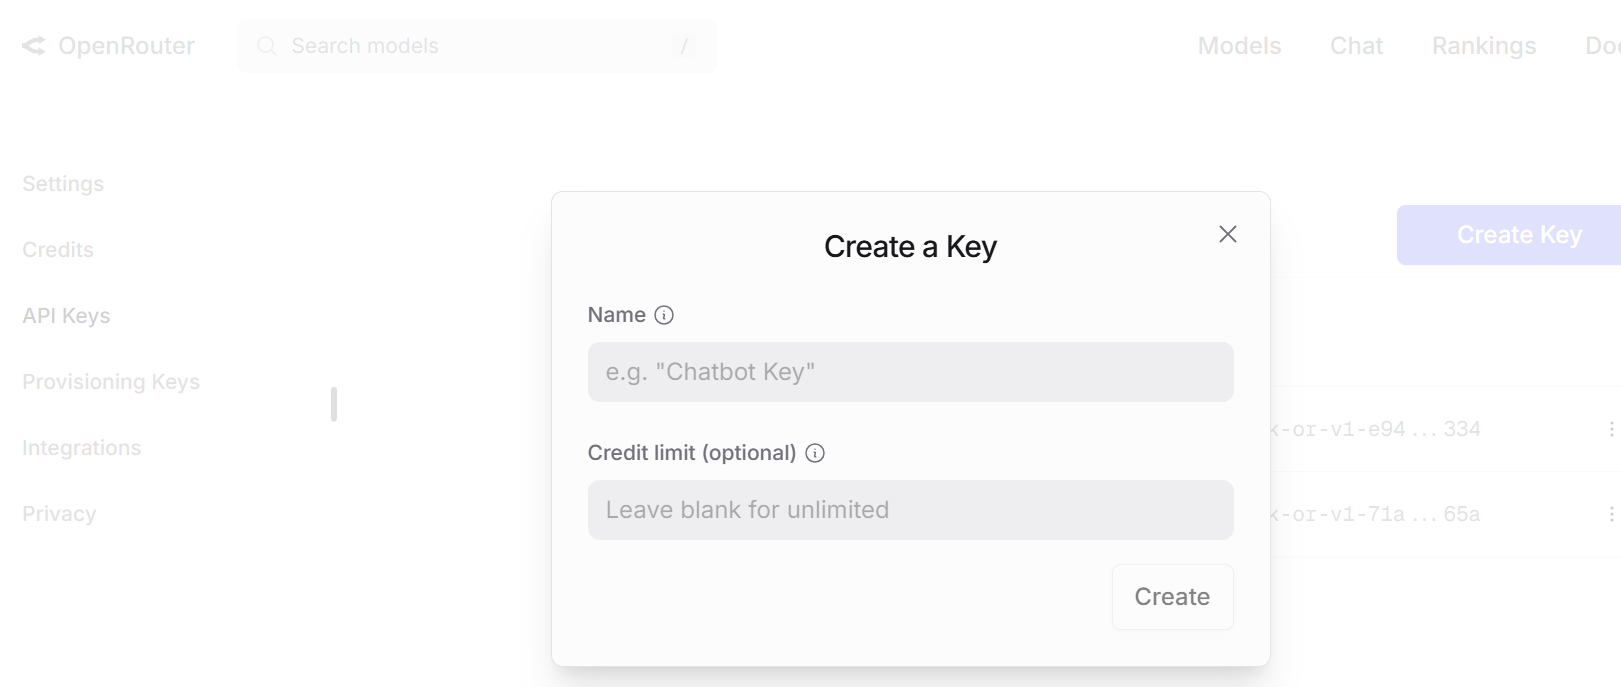Click the Credit limit input field
1621x687 pixels.
910,510
